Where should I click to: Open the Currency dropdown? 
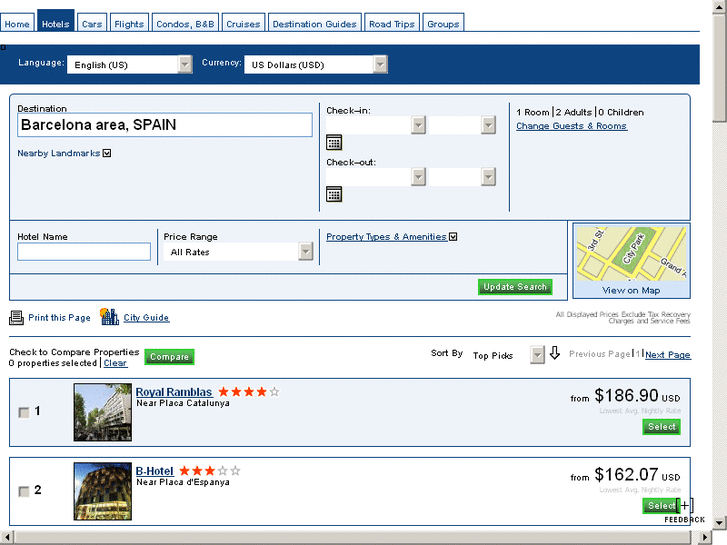click(x=316, y=64)
